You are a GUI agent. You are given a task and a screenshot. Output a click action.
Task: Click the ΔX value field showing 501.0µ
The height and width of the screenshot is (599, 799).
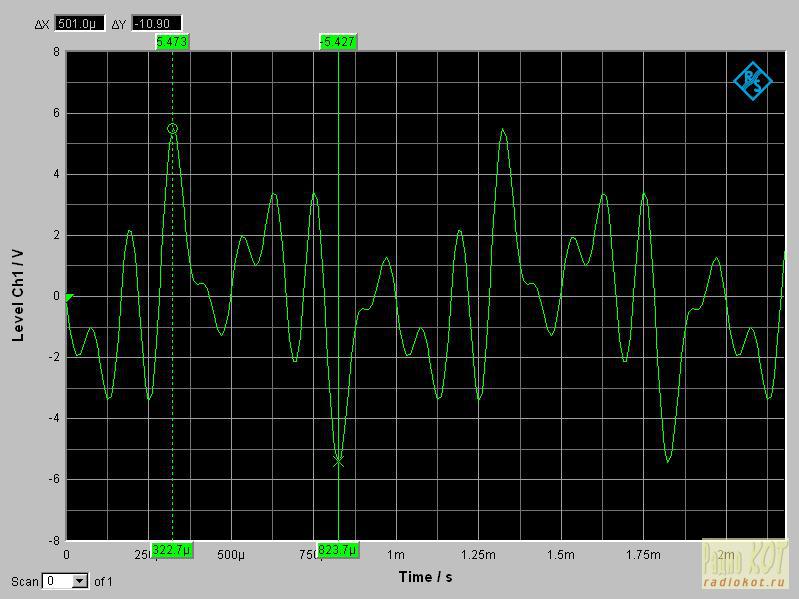[x=79, y=23]
